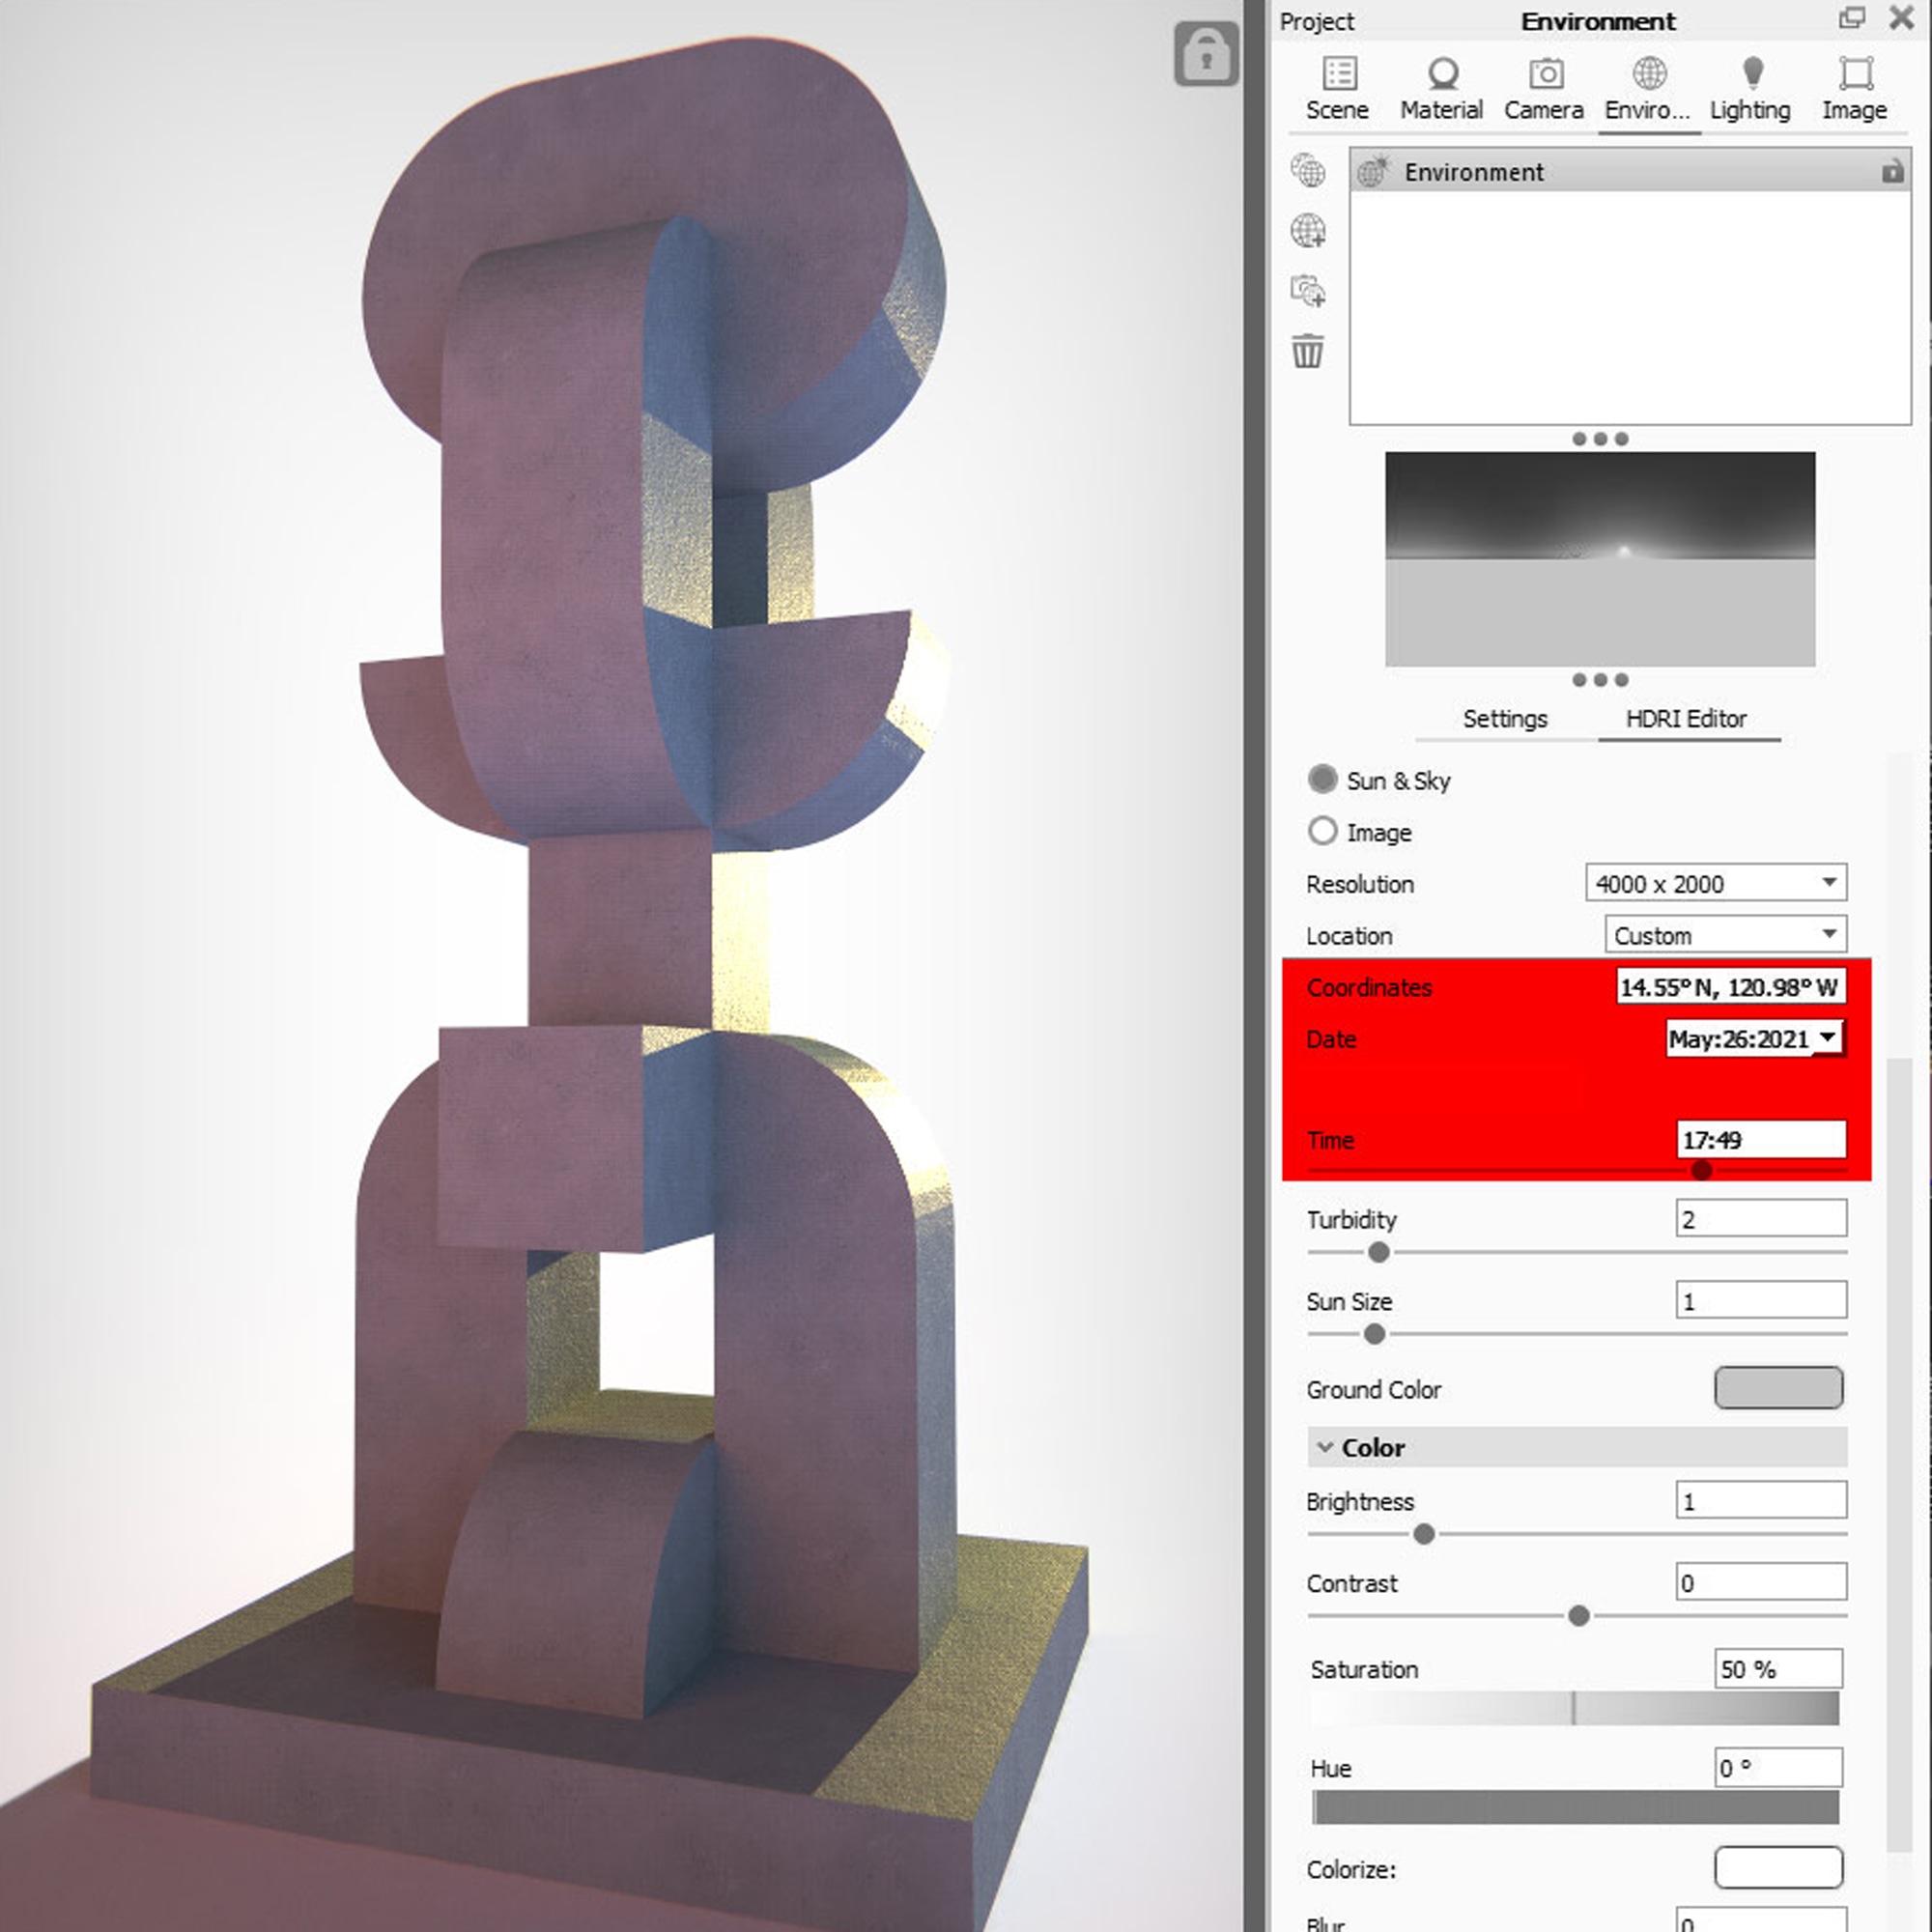Select the Sun & Sky radio button
Viewport: 1932px width, 1932px height.
pos(1322,780)
